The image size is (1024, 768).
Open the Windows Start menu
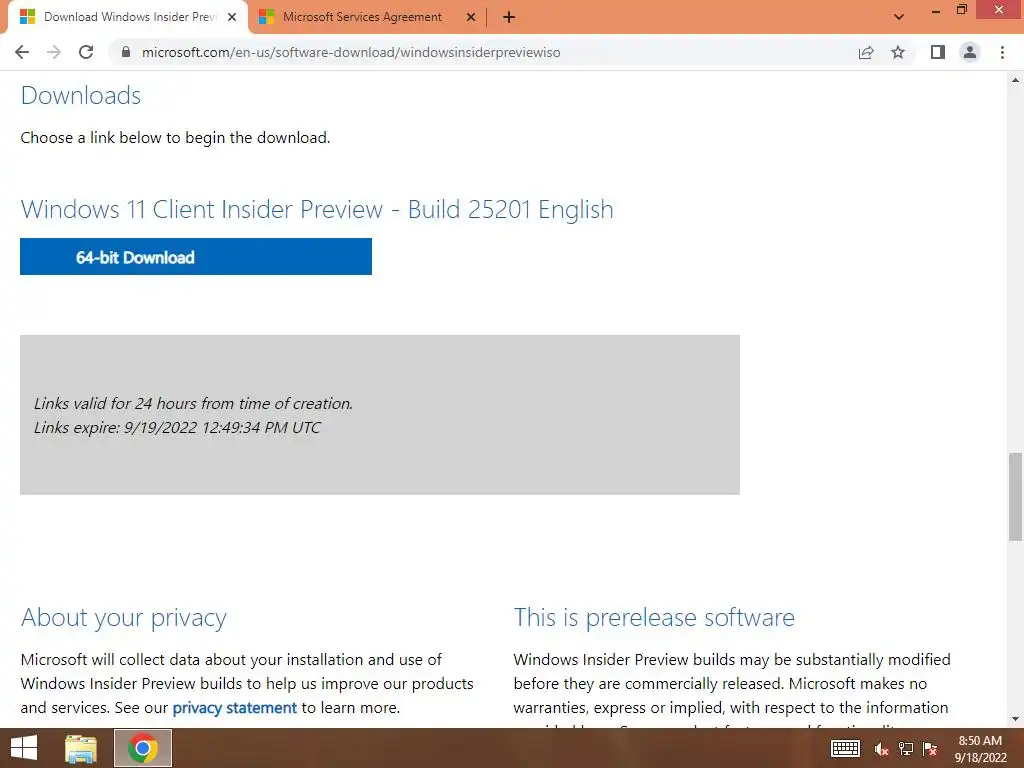24,748
